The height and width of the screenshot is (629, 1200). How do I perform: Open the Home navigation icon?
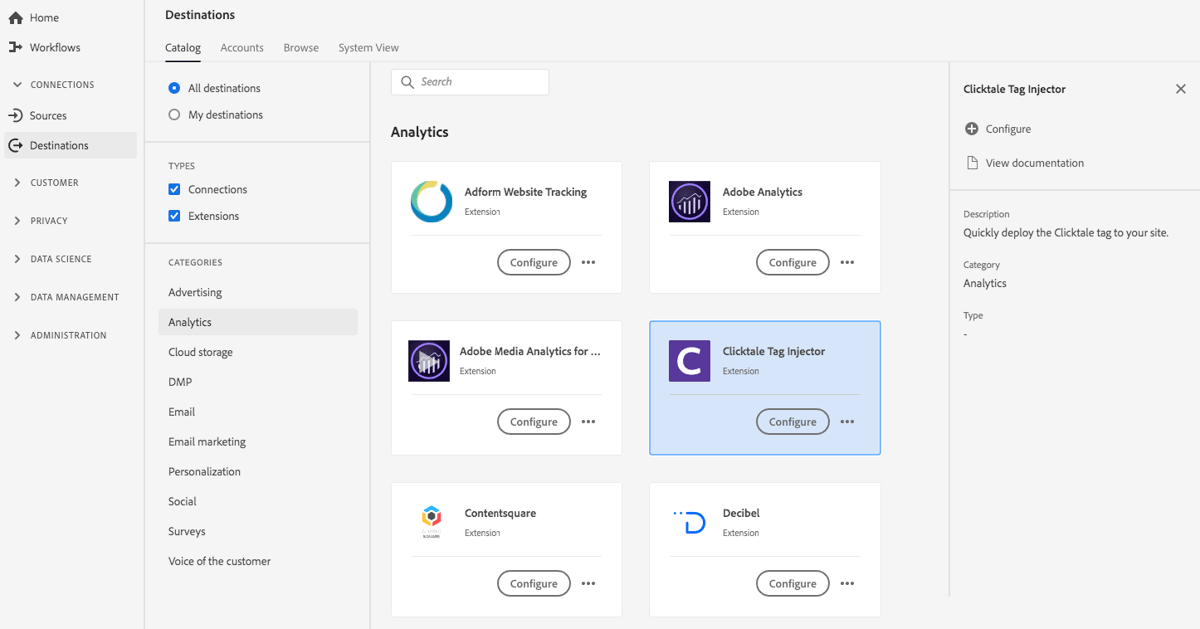click(x=14, y=17)
